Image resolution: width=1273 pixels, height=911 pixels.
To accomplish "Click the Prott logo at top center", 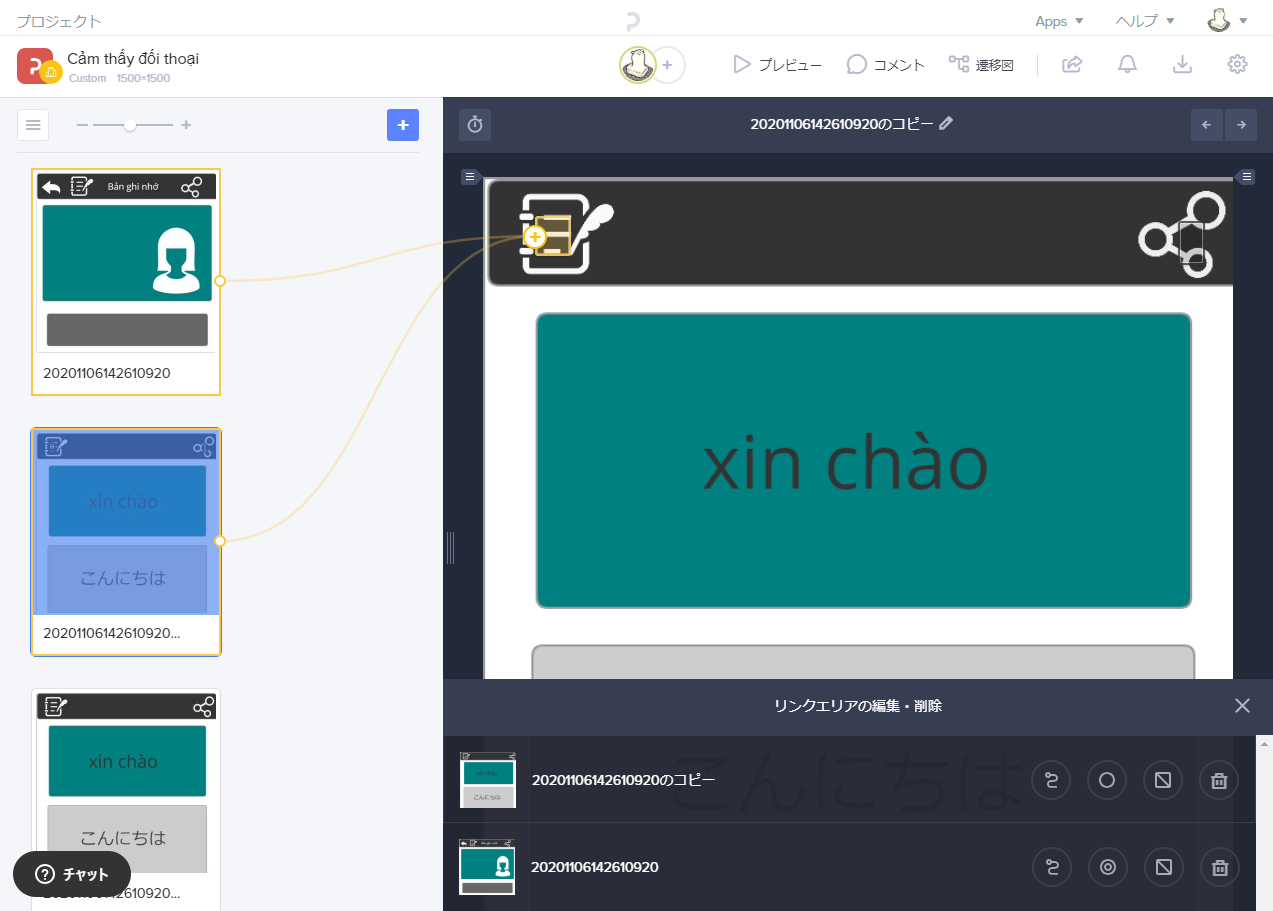I will click(632, 21).
